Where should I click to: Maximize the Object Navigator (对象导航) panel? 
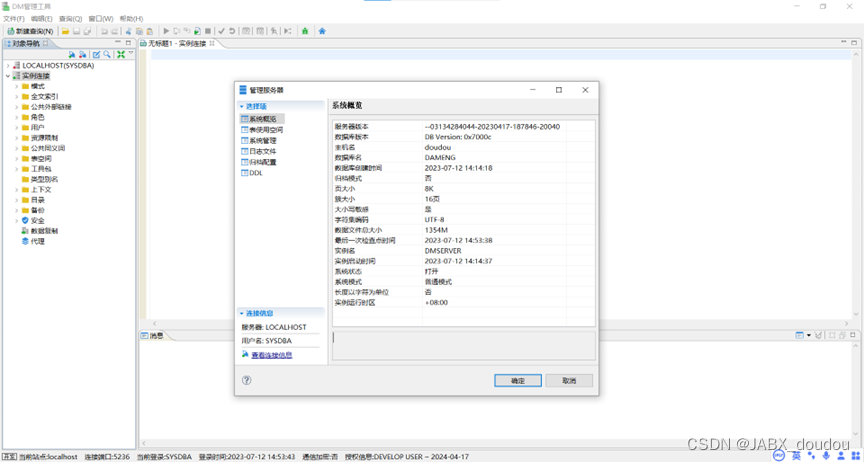pyautogui.click(x=128, y=42)
